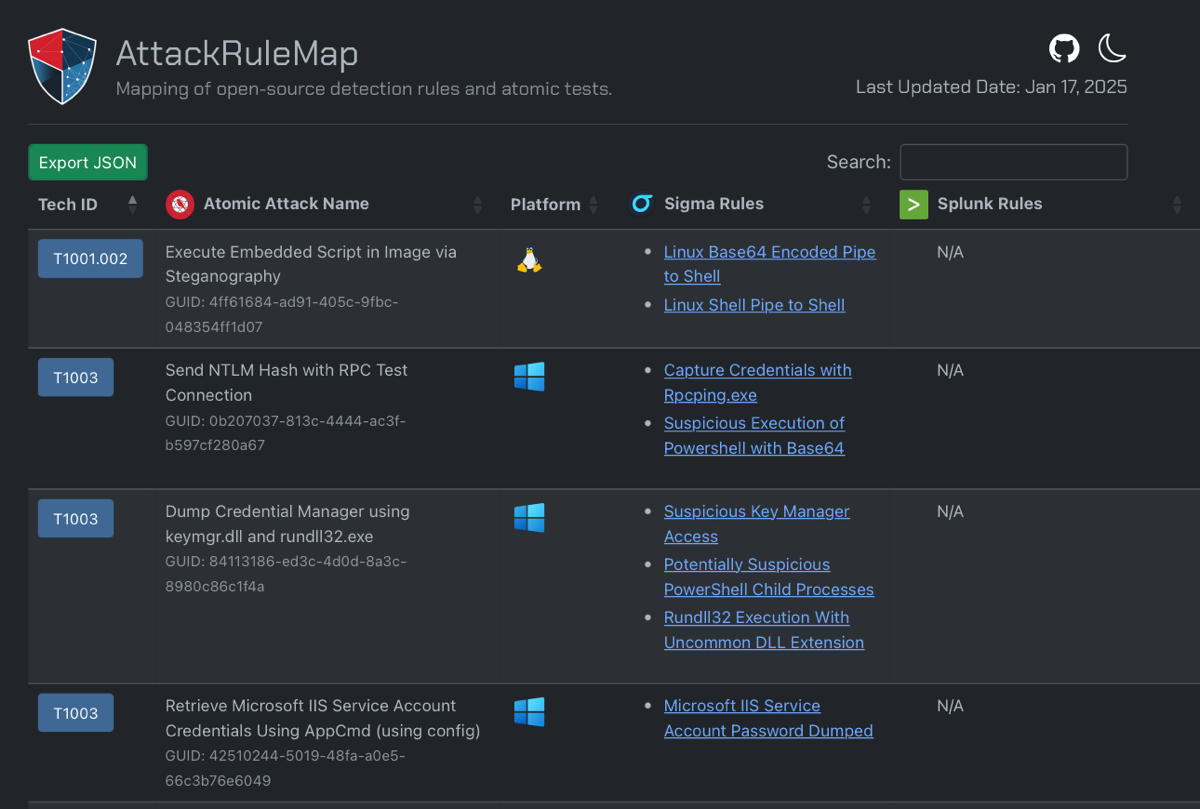The width and height of the screenshot is (1200, 809).
Task: Select GUID 4ff61684-ad91-405c-9fbc text
Action: (x=282, y=313)
